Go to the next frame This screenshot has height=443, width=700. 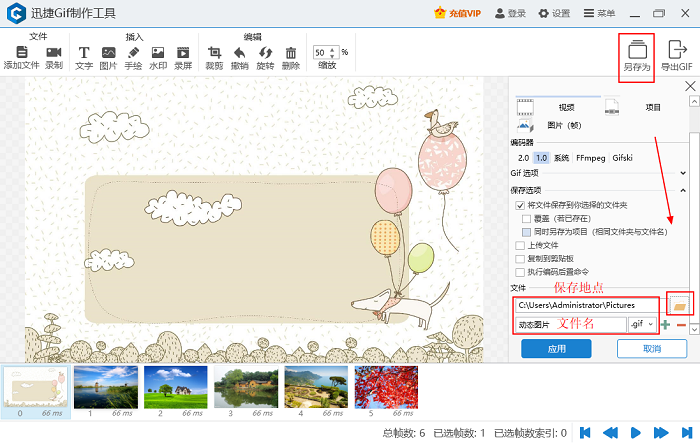click(x=661, y=433)
